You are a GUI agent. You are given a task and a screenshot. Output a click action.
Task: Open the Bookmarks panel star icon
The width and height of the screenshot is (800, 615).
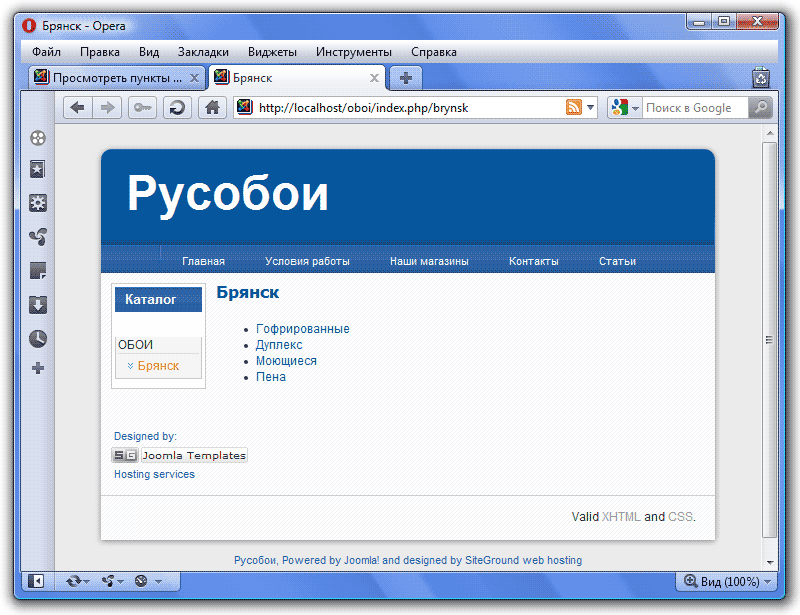[38, 170]
